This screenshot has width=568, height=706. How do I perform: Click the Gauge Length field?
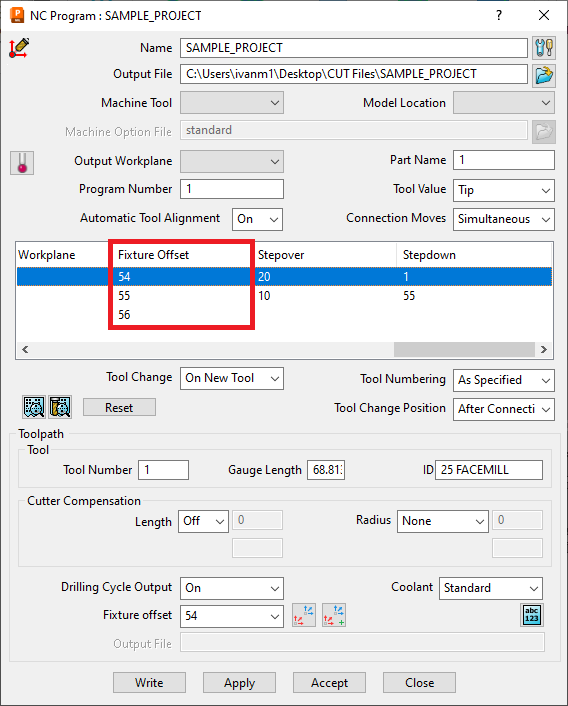(x=326, y=470)
